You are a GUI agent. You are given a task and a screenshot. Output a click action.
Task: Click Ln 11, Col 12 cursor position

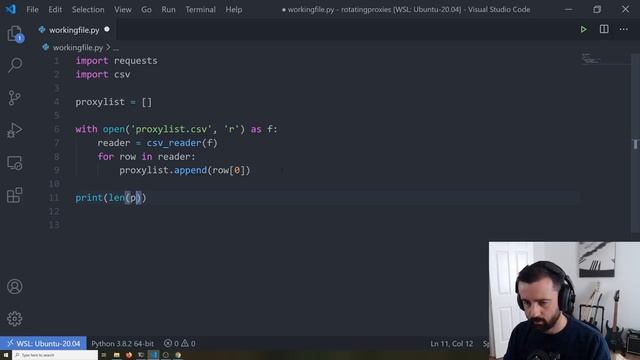tap(451, 344)
